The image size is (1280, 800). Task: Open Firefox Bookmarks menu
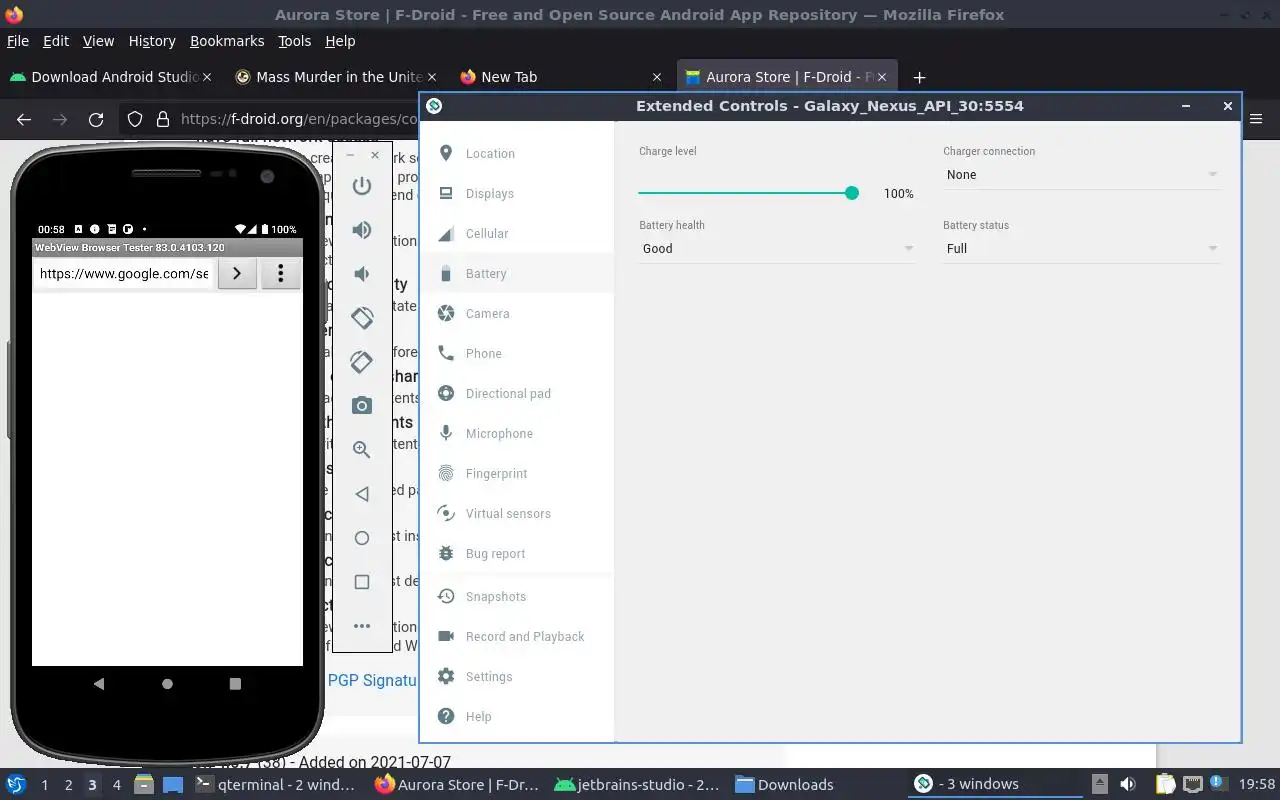227,41
